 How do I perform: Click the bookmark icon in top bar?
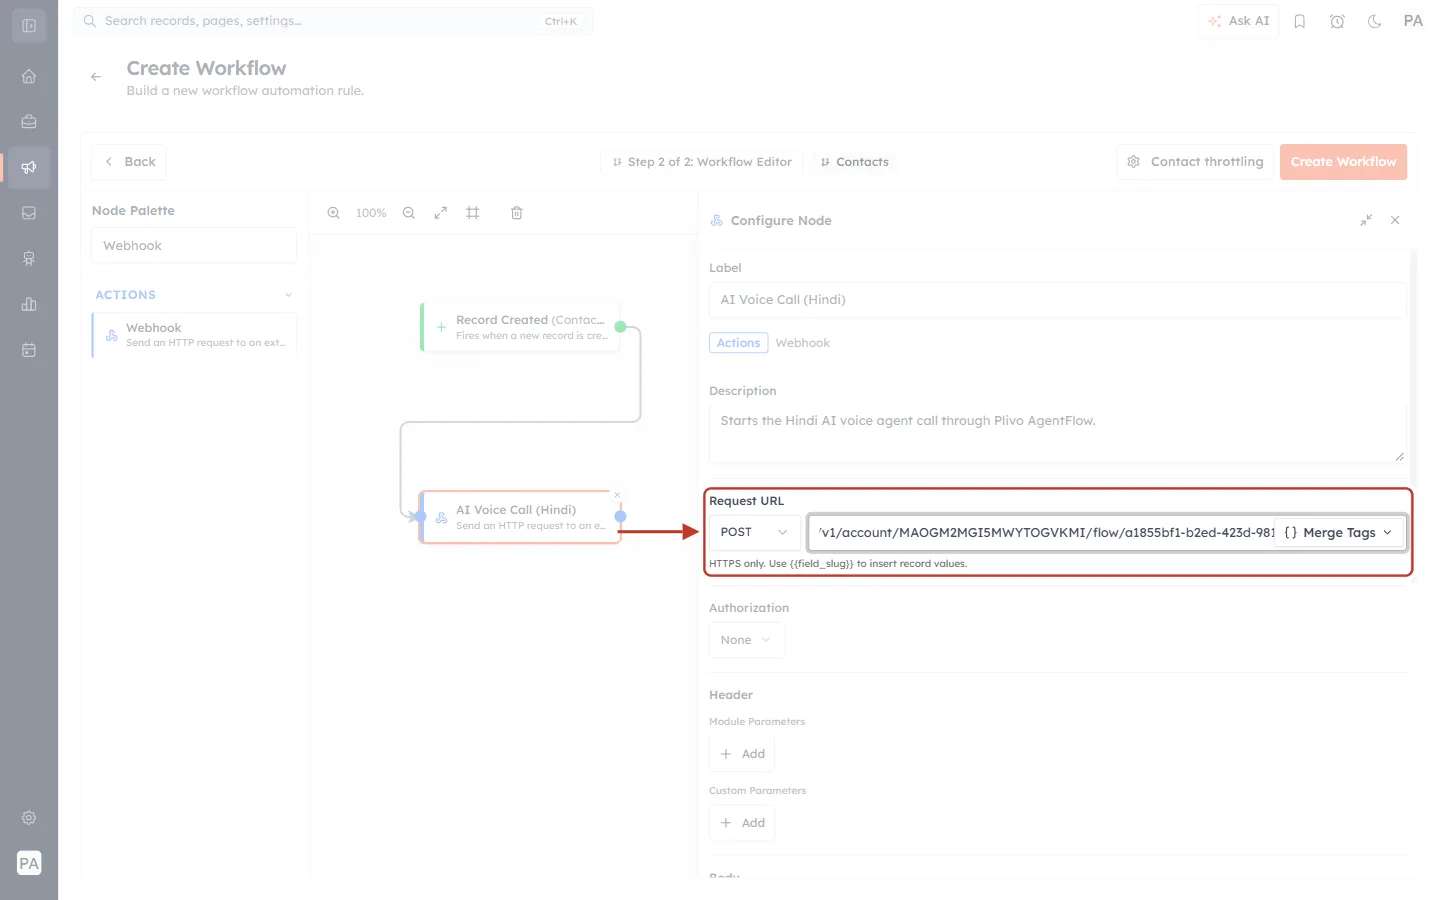point(1300,21)
